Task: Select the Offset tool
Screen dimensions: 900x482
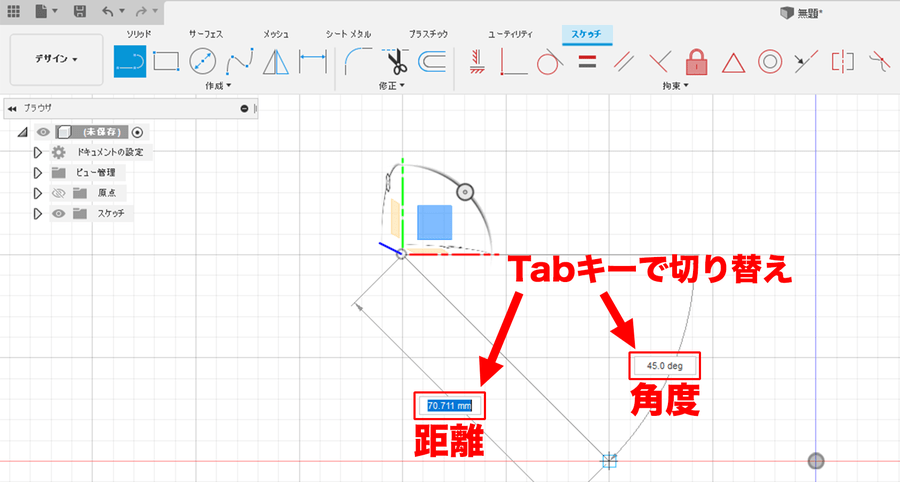Action: pyautogui.click(x=432, y=61)
